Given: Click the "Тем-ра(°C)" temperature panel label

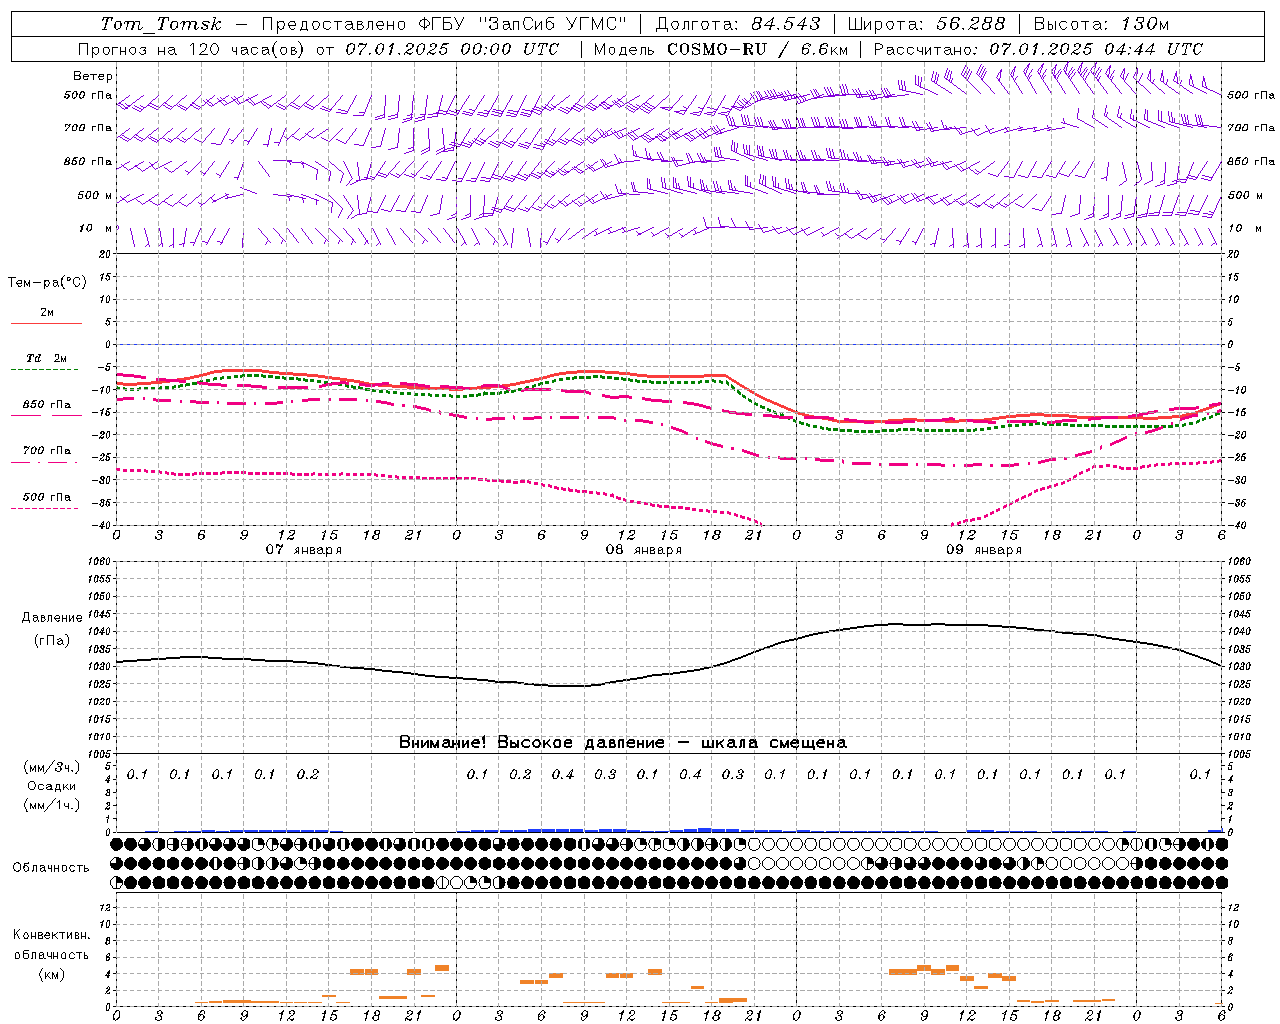Looking at the screenshot, I should click(47, 283).
